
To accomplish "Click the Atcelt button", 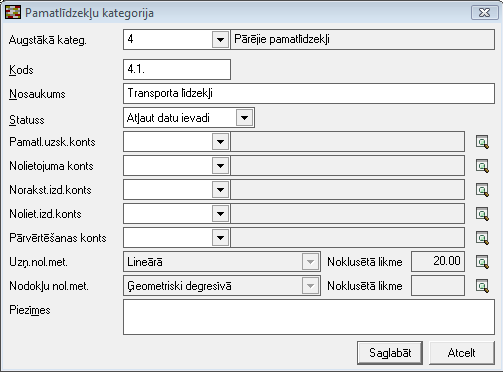I will pos(462,353).
